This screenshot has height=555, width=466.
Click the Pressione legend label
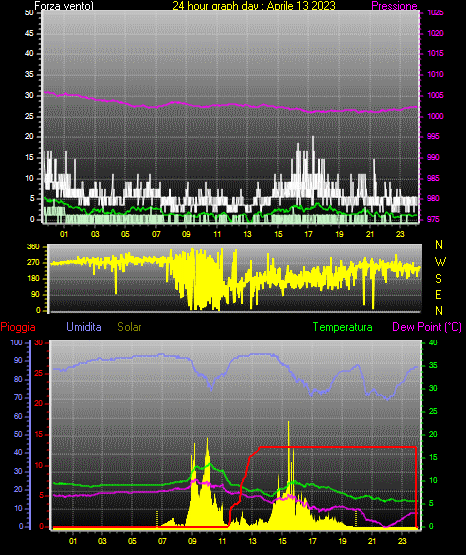coord(394,6)
